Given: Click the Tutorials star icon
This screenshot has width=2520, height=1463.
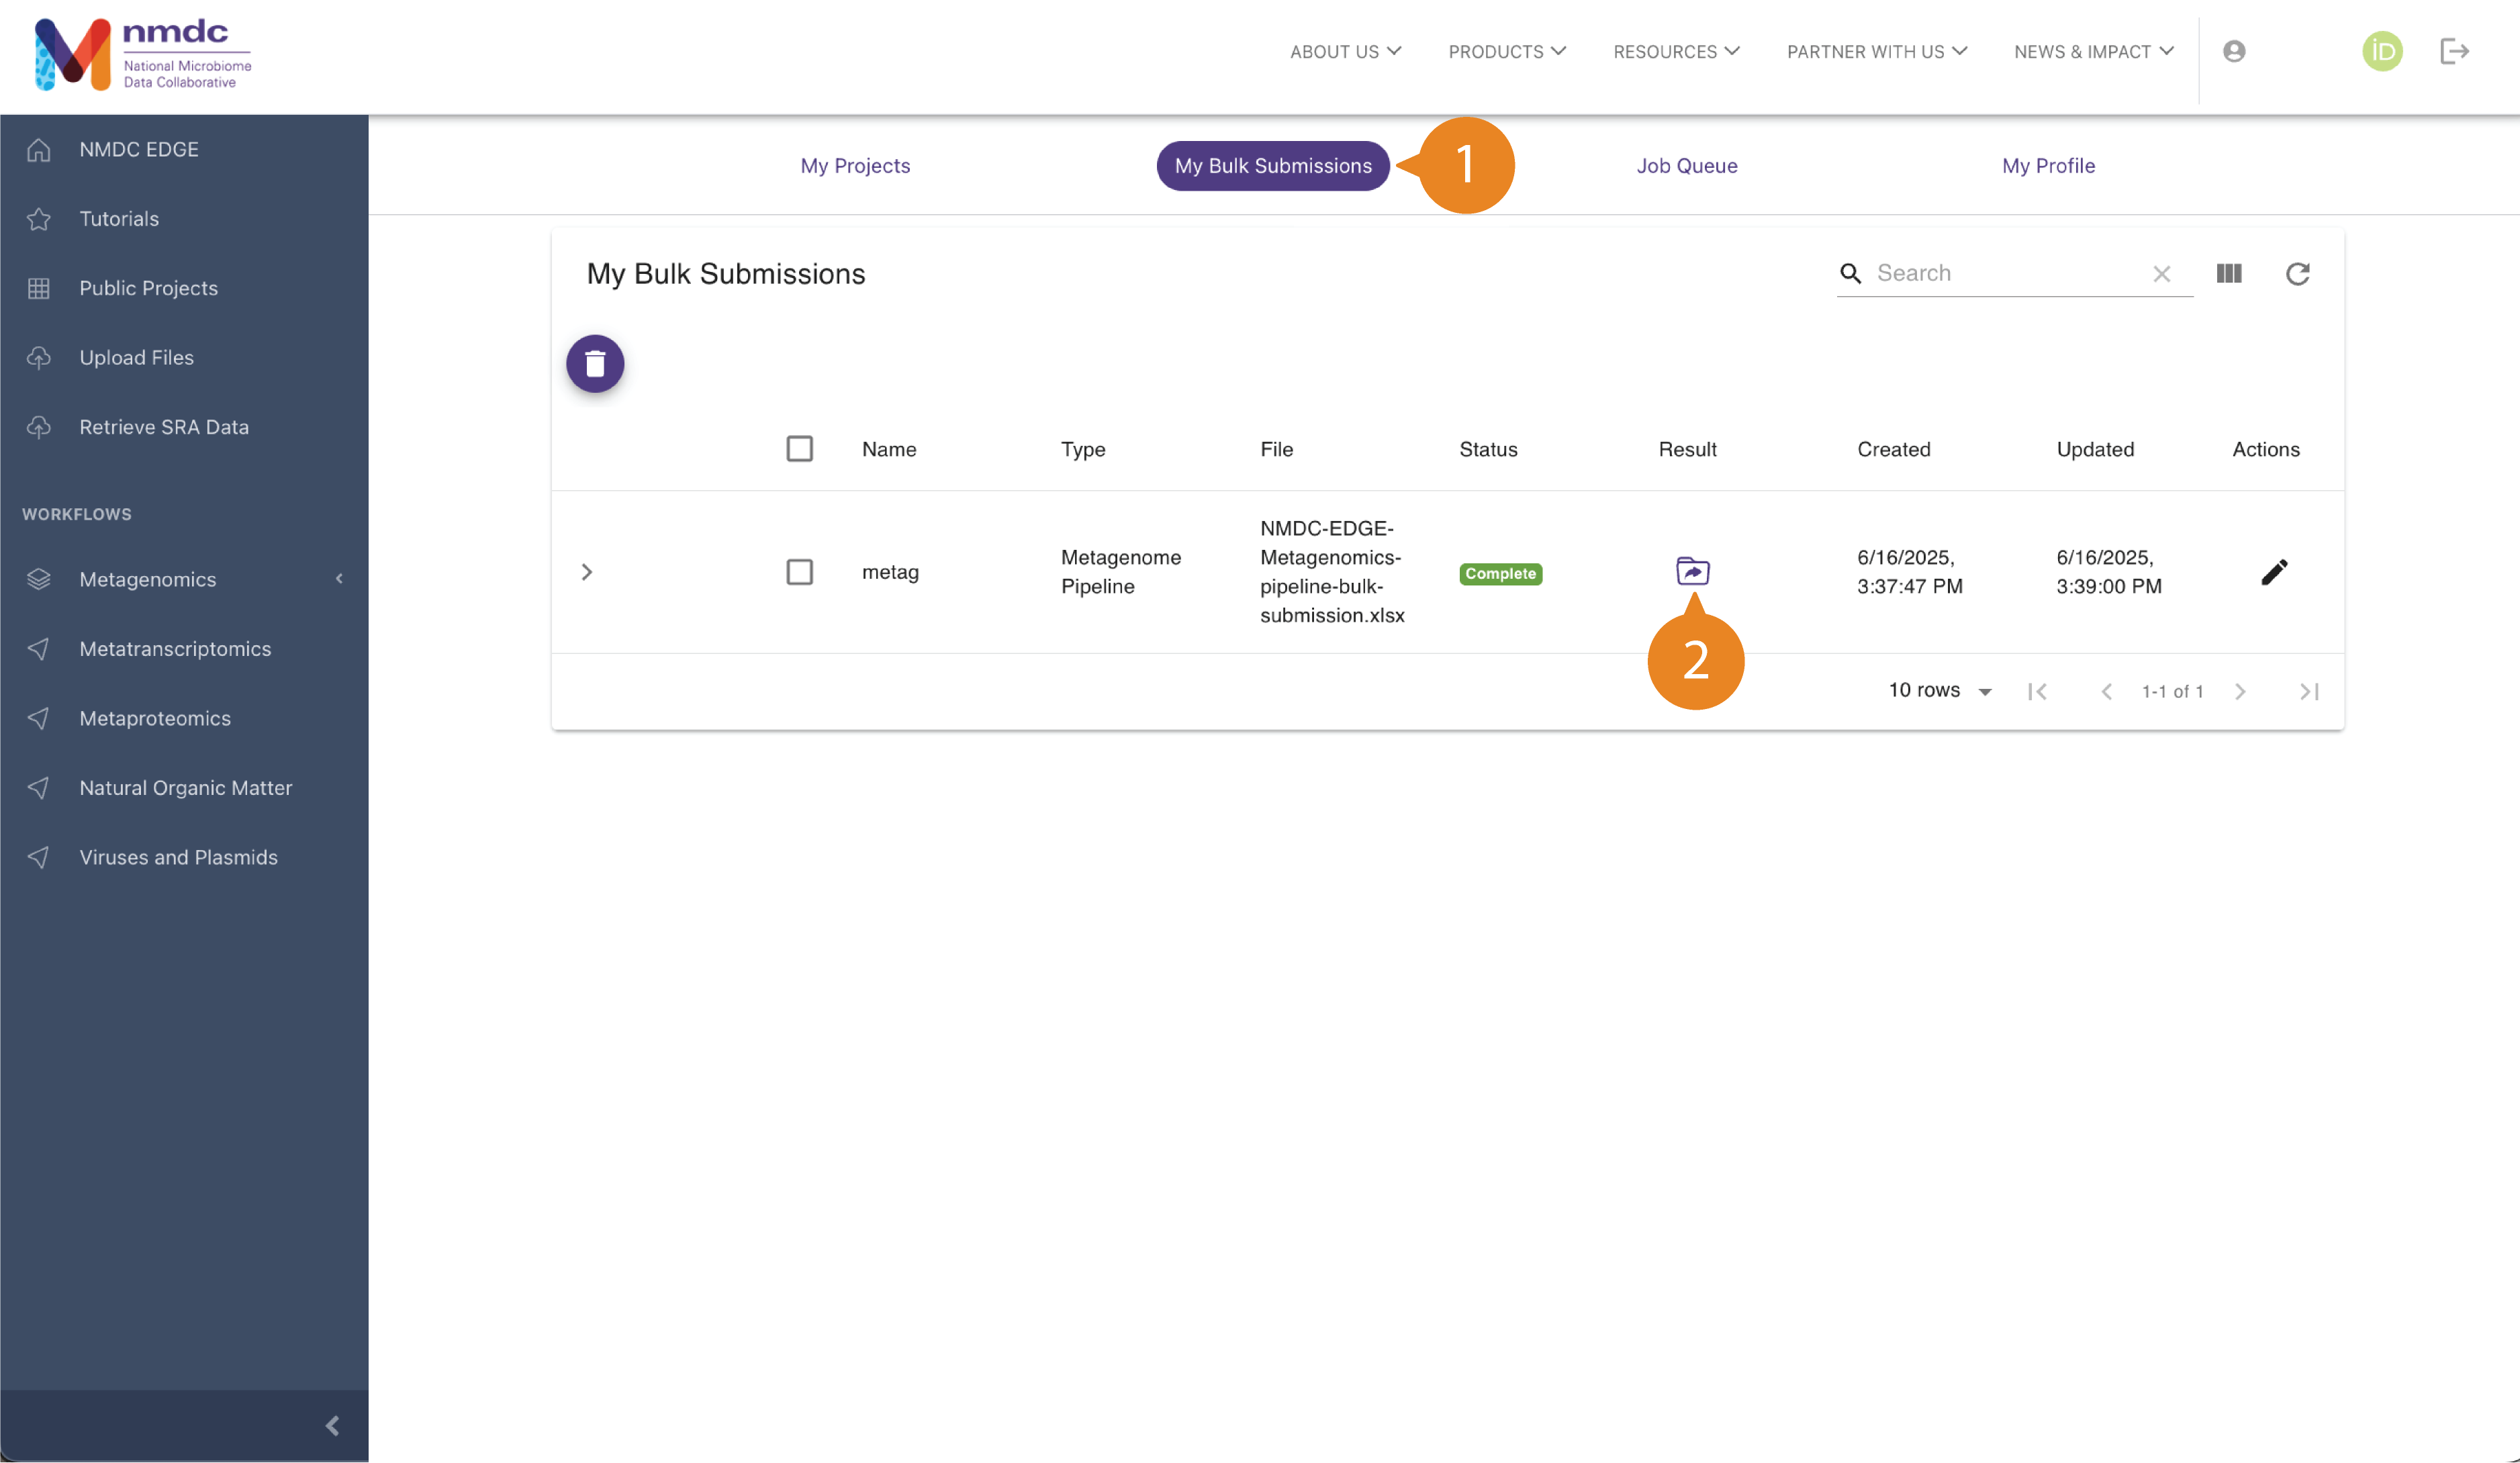Looking at the screenshot, I should (38, 218).
